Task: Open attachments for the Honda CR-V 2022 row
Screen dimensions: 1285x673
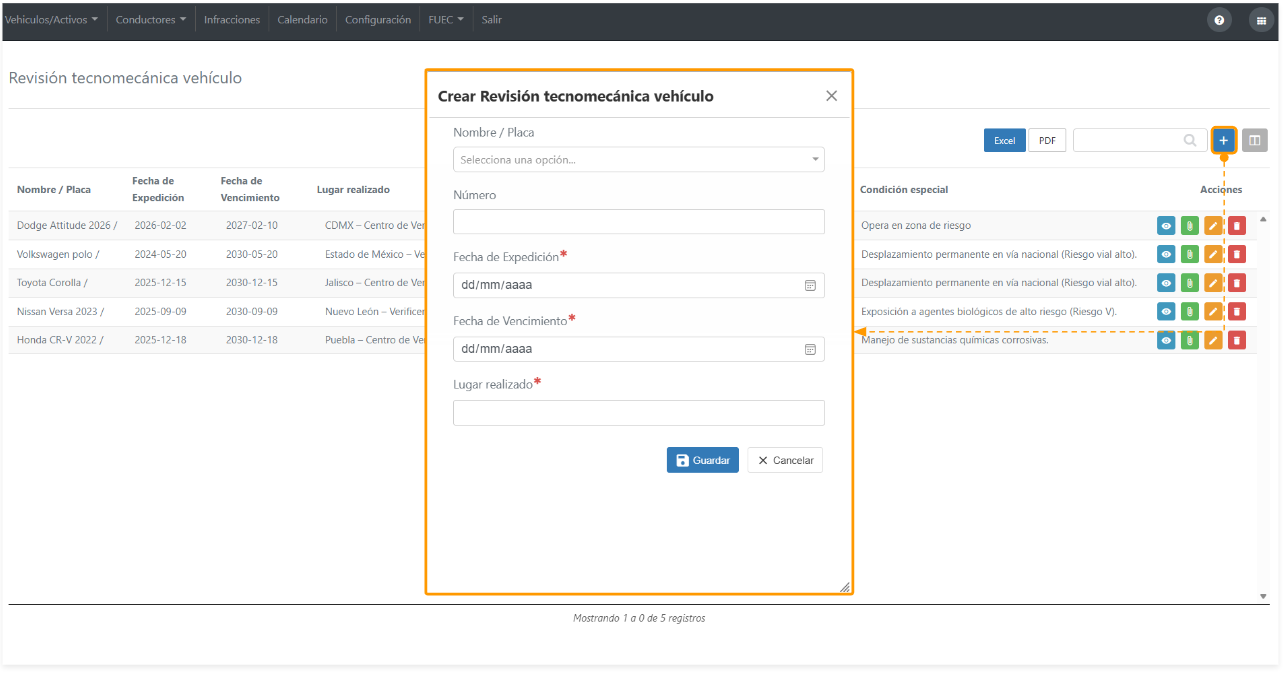Action: [x=1190, y=341]
